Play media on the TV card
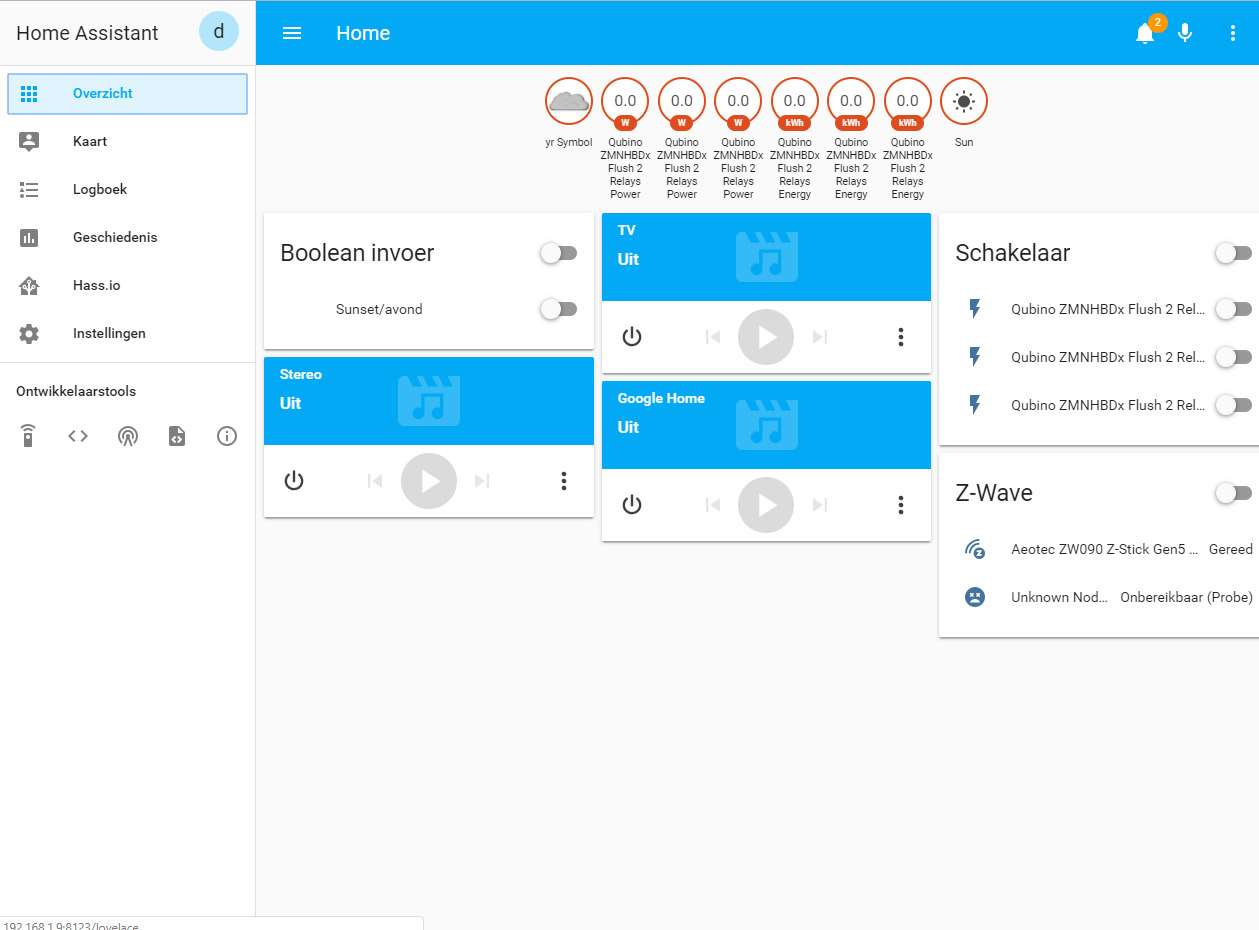Viewport: 1259px width, 930px height. [767, 337]
